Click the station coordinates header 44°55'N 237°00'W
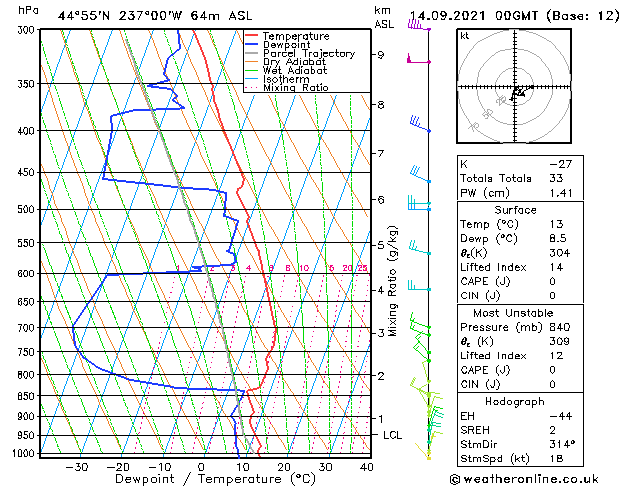Image resolution: width=629 pixels, height=486 pixels. pyautogui.click(x=120, y=16)
